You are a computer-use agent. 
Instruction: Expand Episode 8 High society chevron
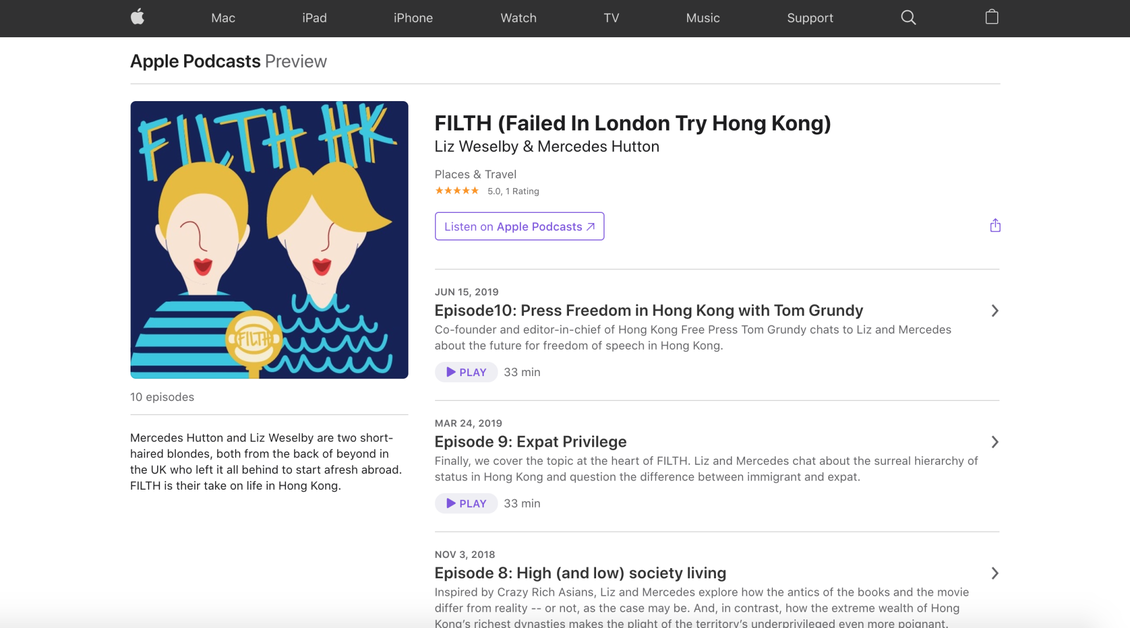point(995,573)
